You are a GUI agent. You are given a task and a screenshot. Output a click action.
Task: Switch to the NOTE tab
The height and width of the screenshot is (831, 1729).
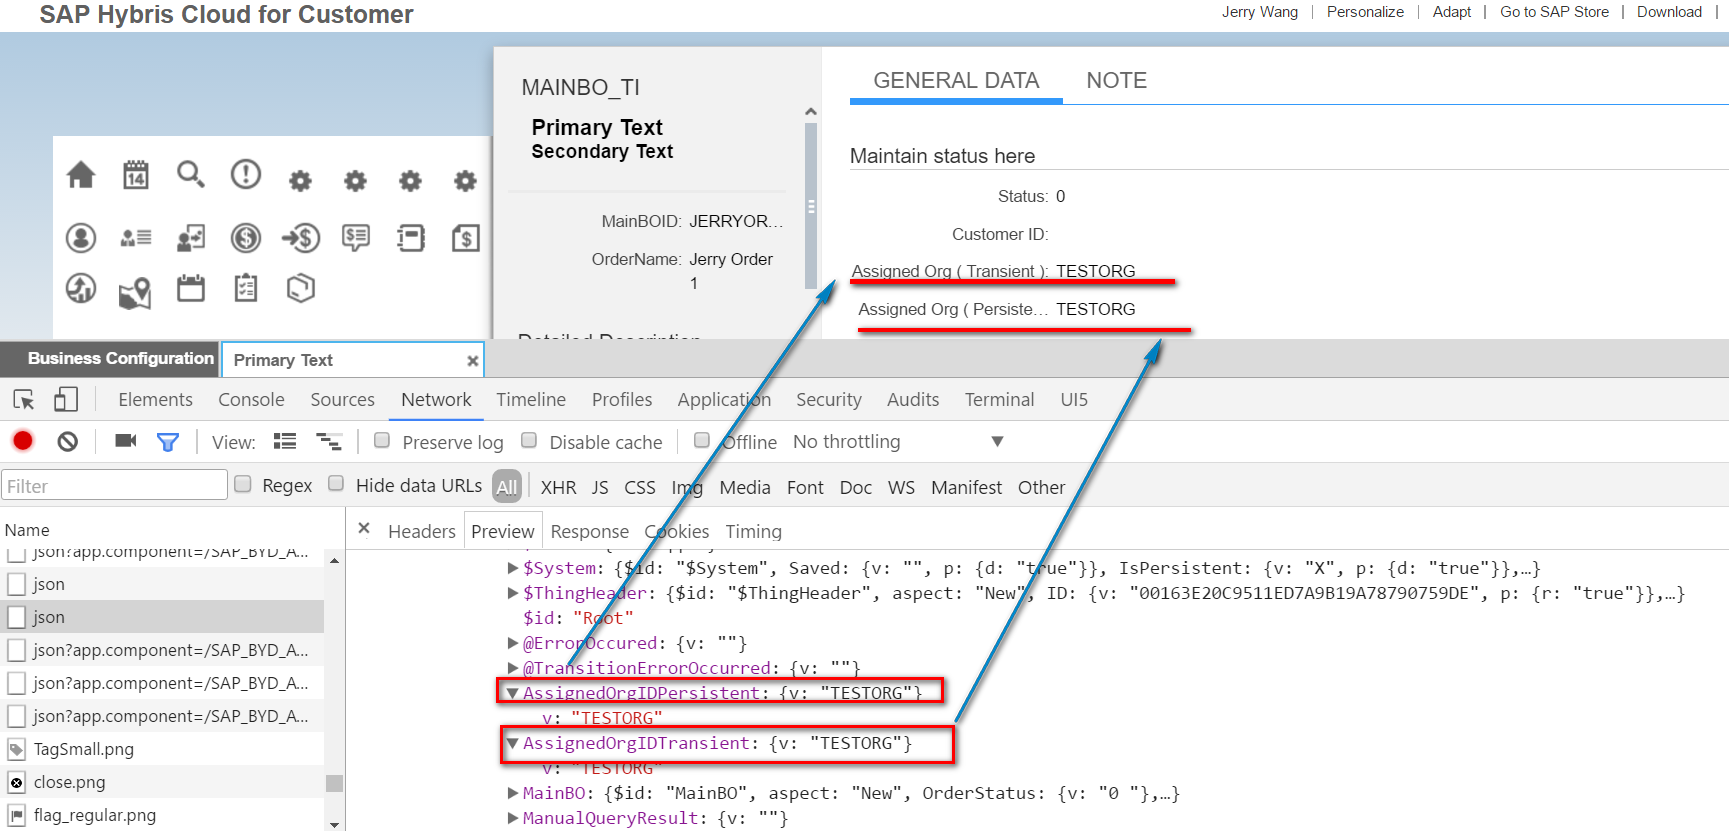(x=1116, y=81)
